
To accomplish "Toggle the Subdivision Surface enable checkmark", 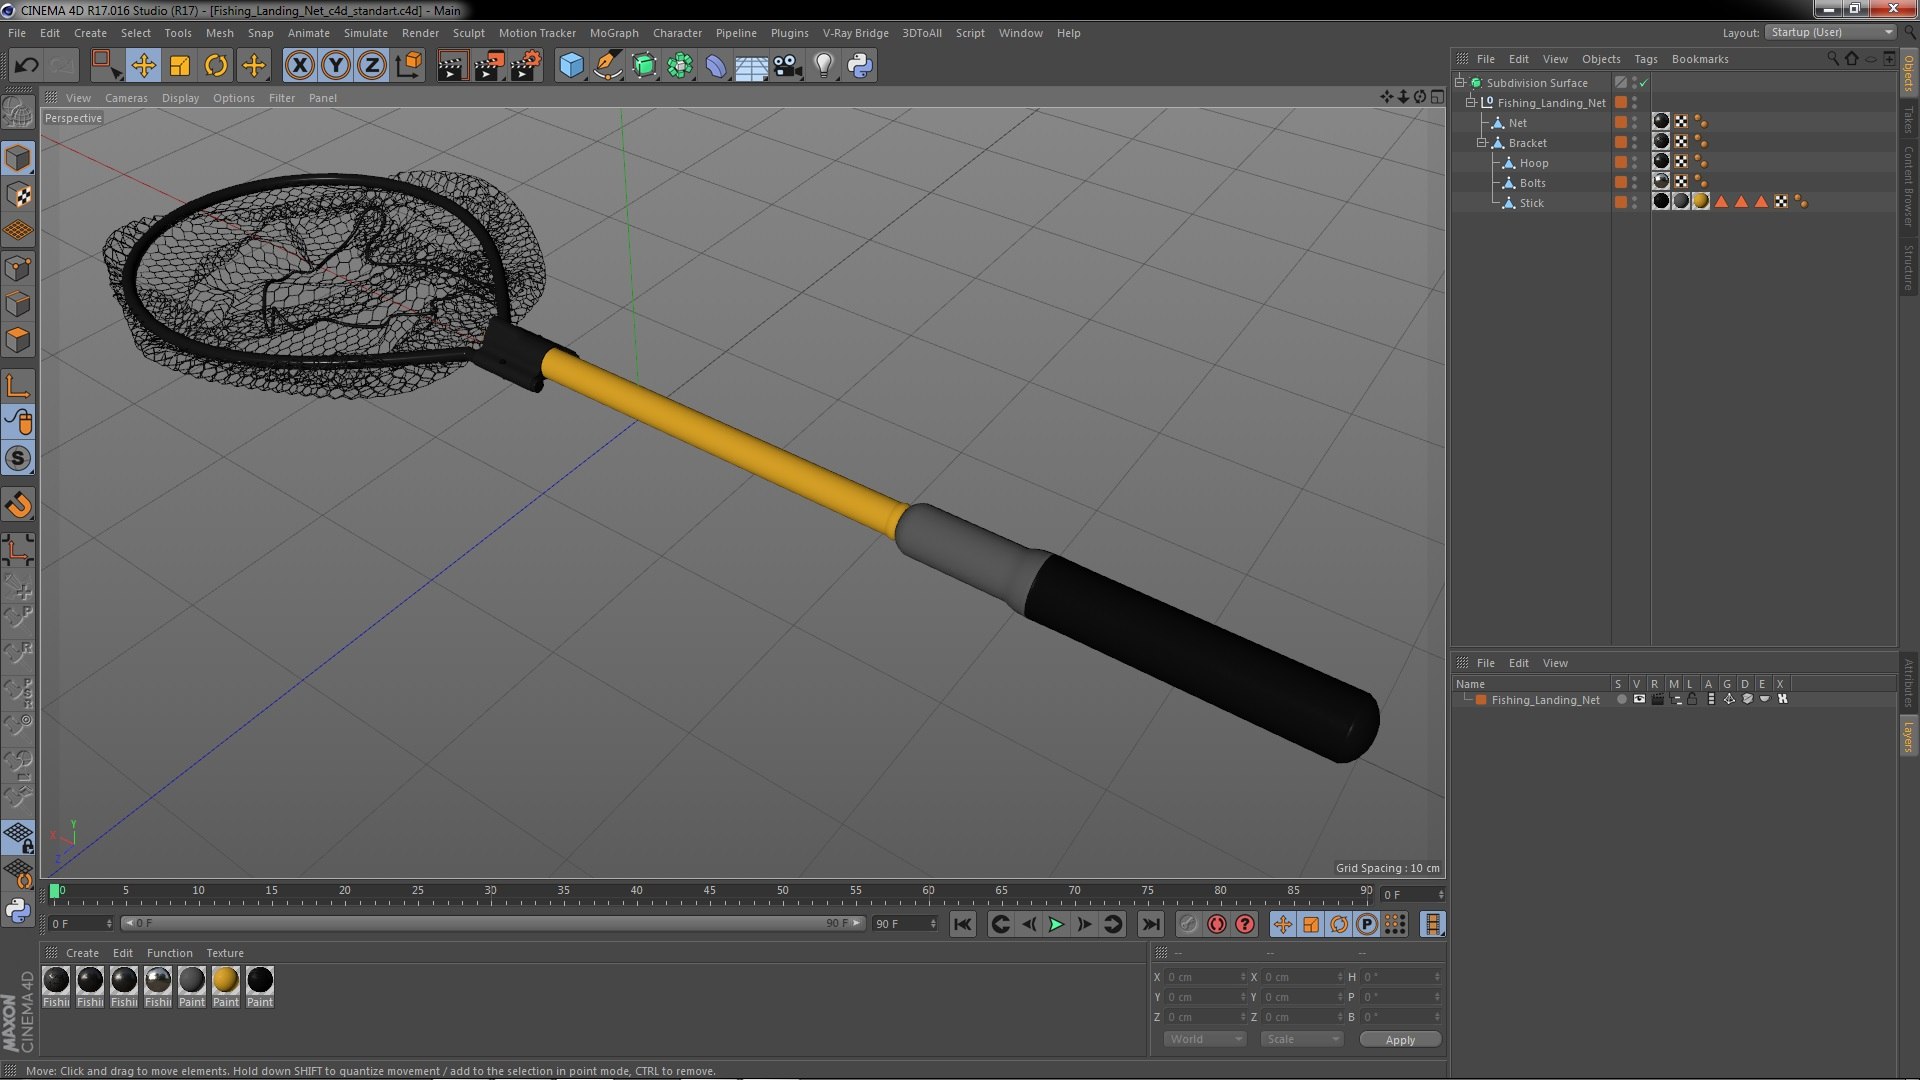I will (1643, 83).
